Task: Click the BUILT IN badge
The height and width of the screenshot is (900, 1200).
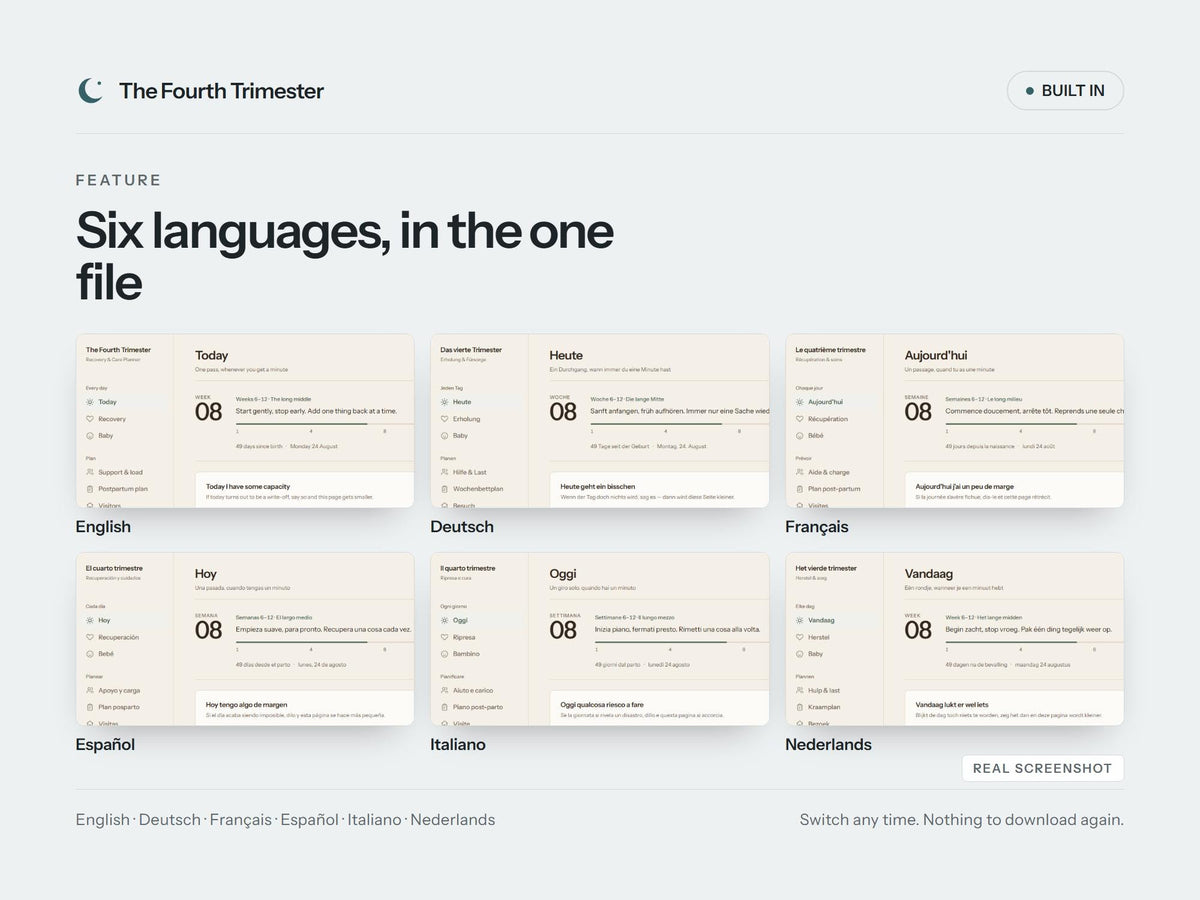Action: click(1065, 91)
